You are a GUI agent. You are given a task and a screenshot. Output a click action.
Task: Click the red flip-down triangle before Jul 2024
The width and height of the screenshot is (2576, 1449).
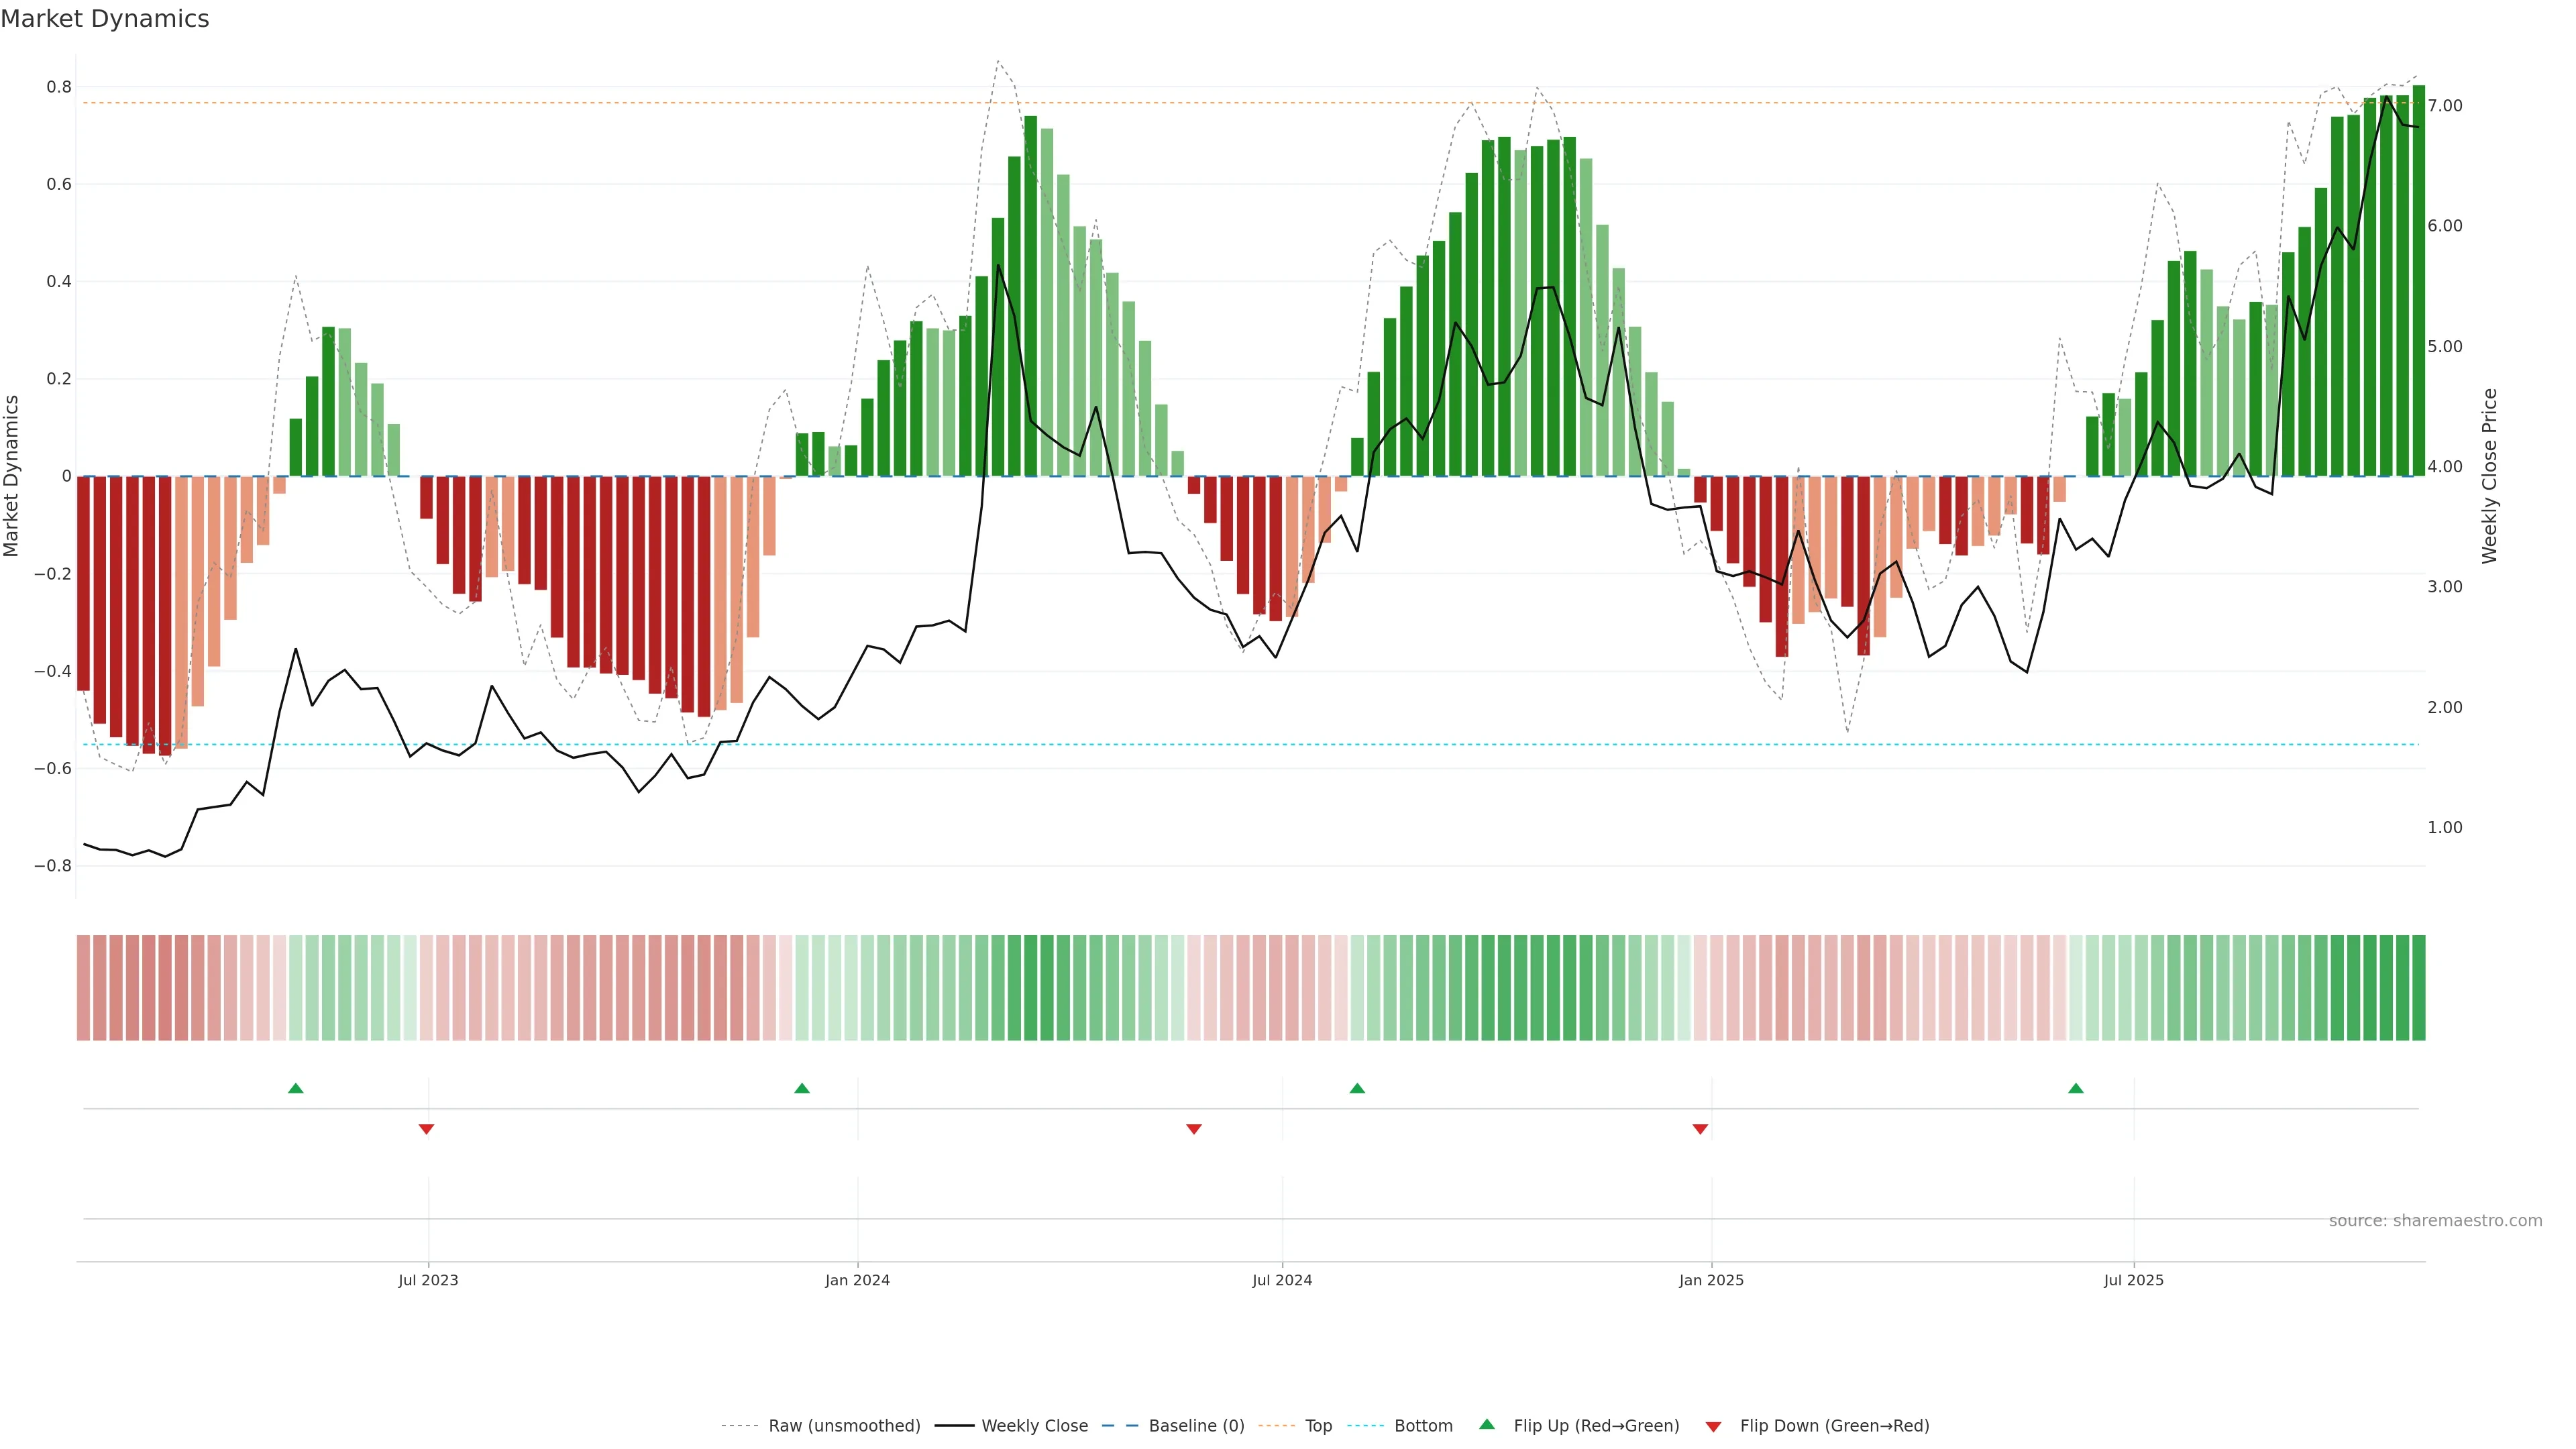[1193, 1129]
